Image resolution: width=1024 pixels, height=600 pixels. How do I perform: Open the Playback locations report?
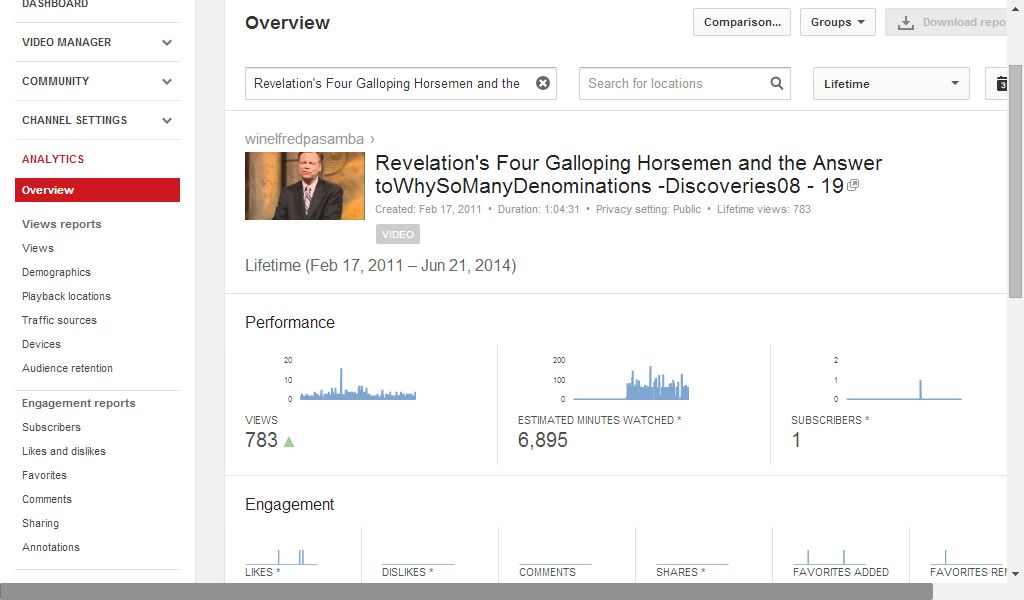click(67, 296)
